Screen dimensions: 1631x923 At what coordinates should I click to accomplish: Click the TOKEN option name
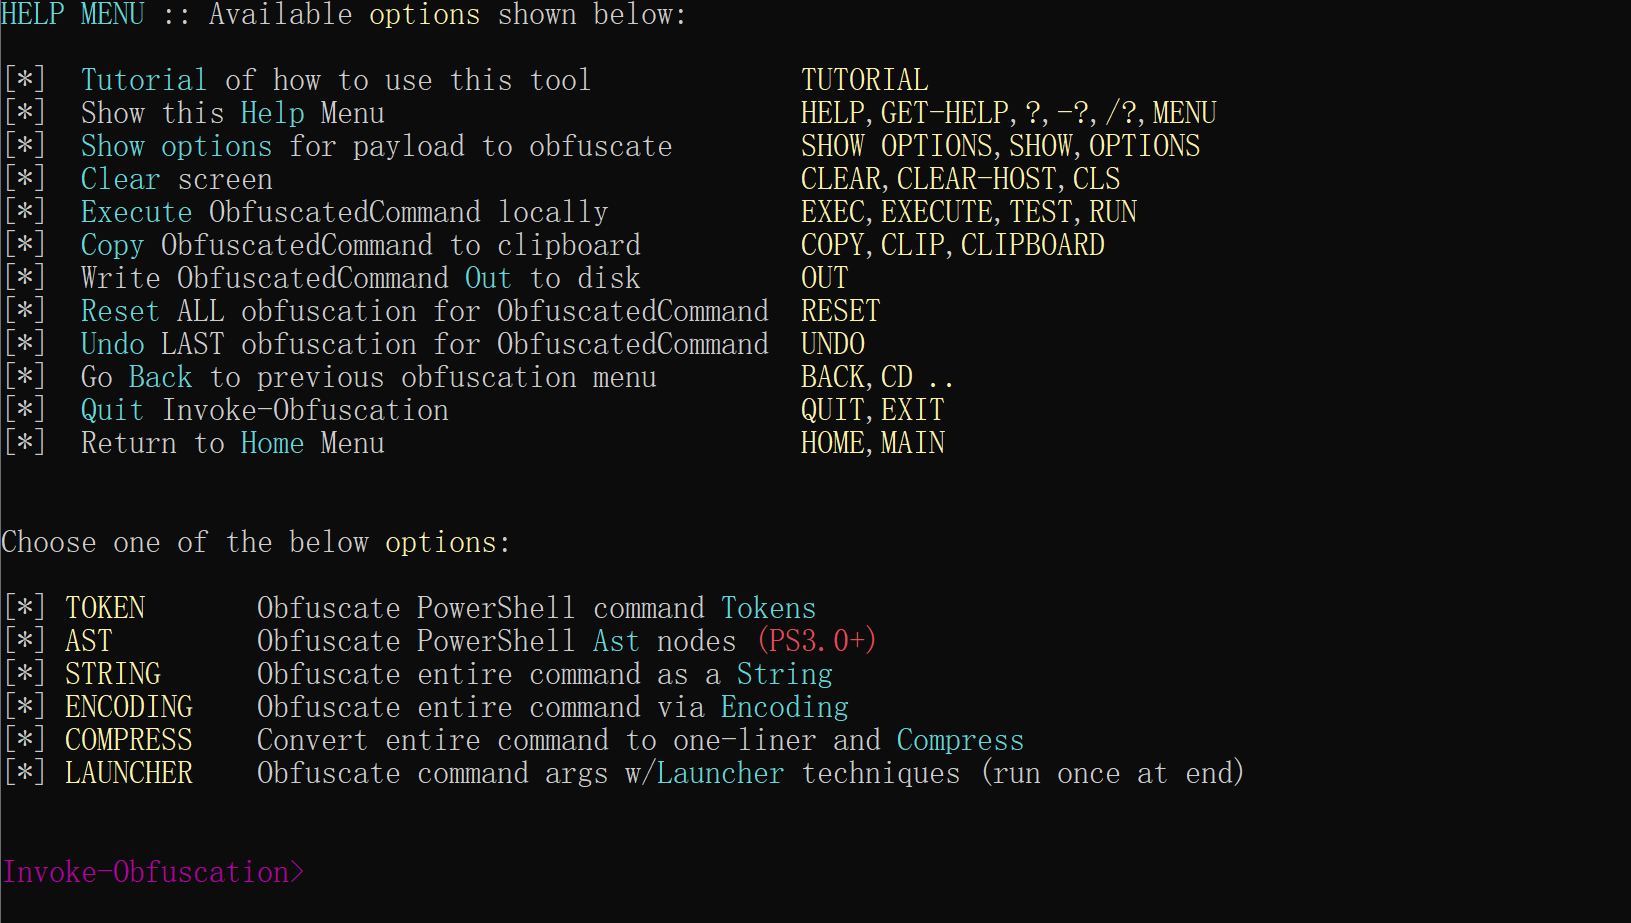(x=105, y=608)
